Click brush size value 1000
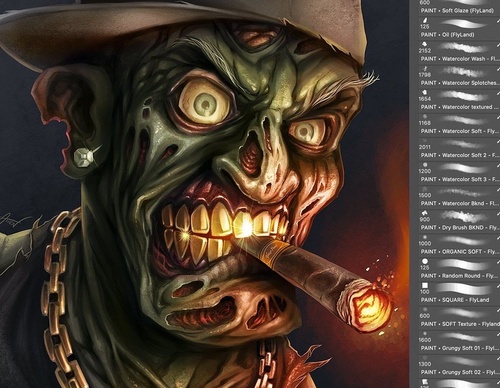The width and height of the screenshot is (500, 388). [425, 244]
